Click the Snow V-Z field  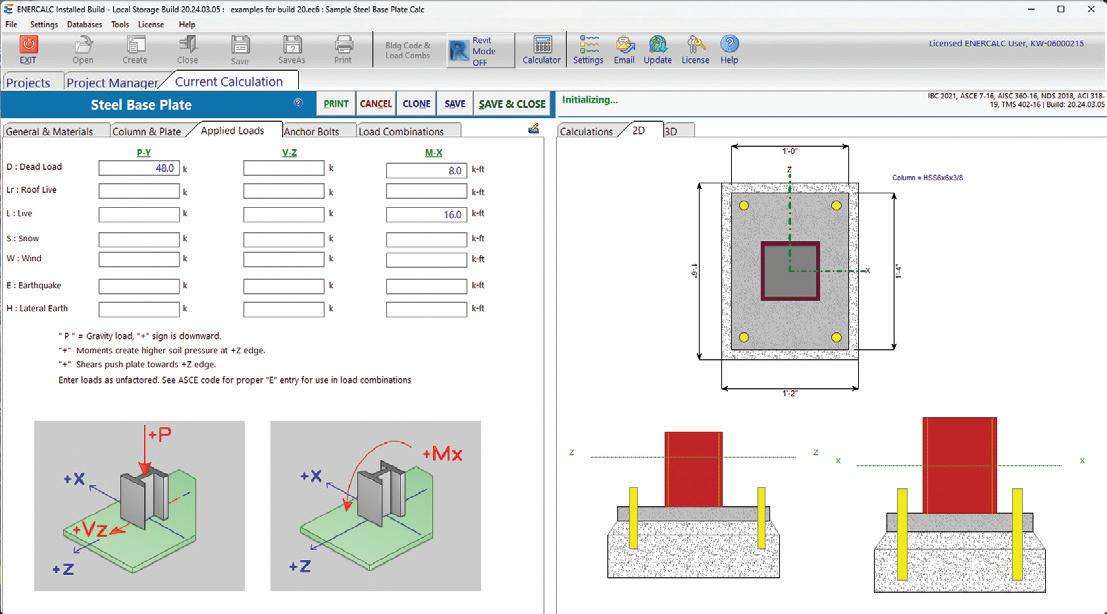coord(284,239)
